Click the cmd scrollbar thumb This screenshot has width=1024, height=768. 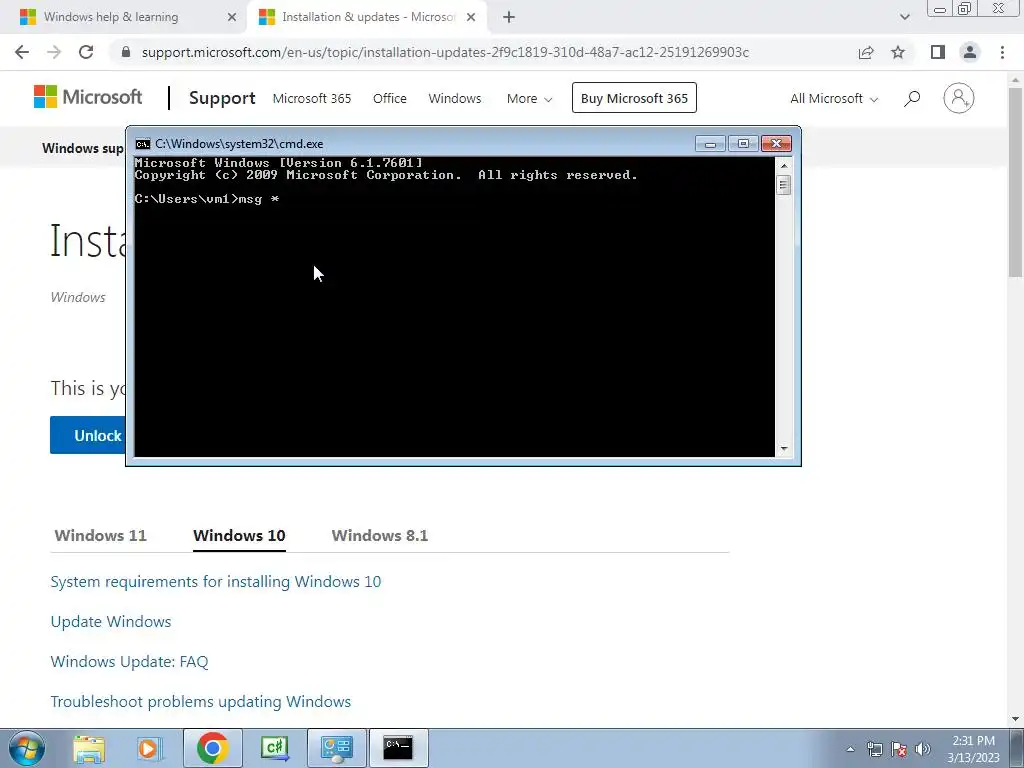click(784, 185)
